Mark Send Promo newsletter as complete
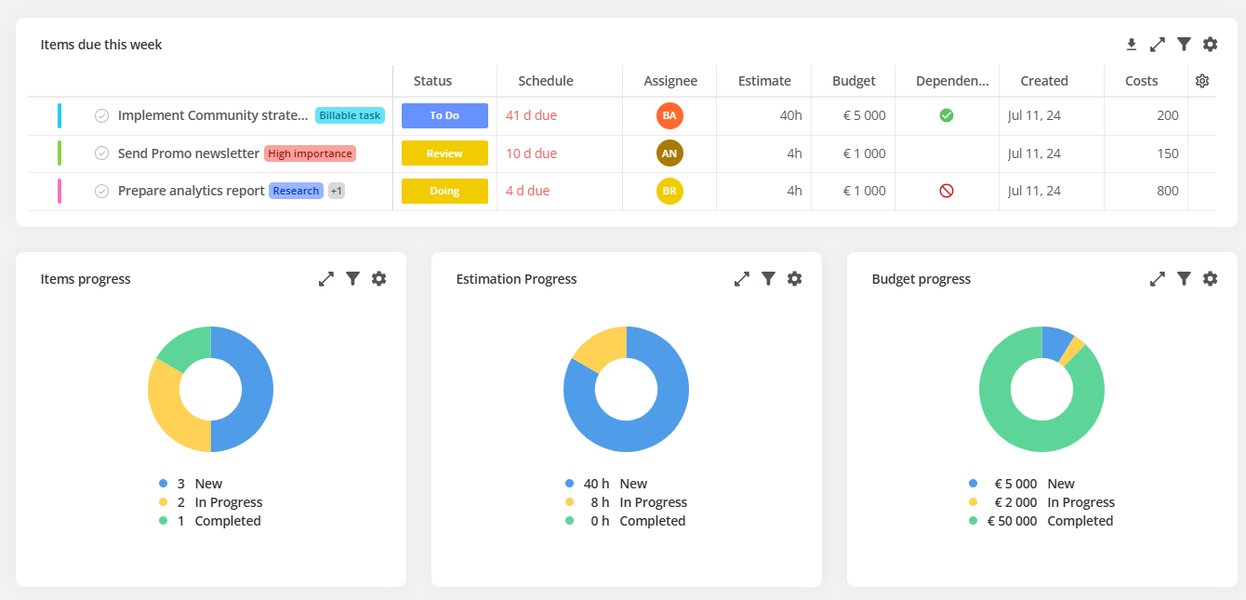This screenshot has height=600, width=1246. (101, 152)
